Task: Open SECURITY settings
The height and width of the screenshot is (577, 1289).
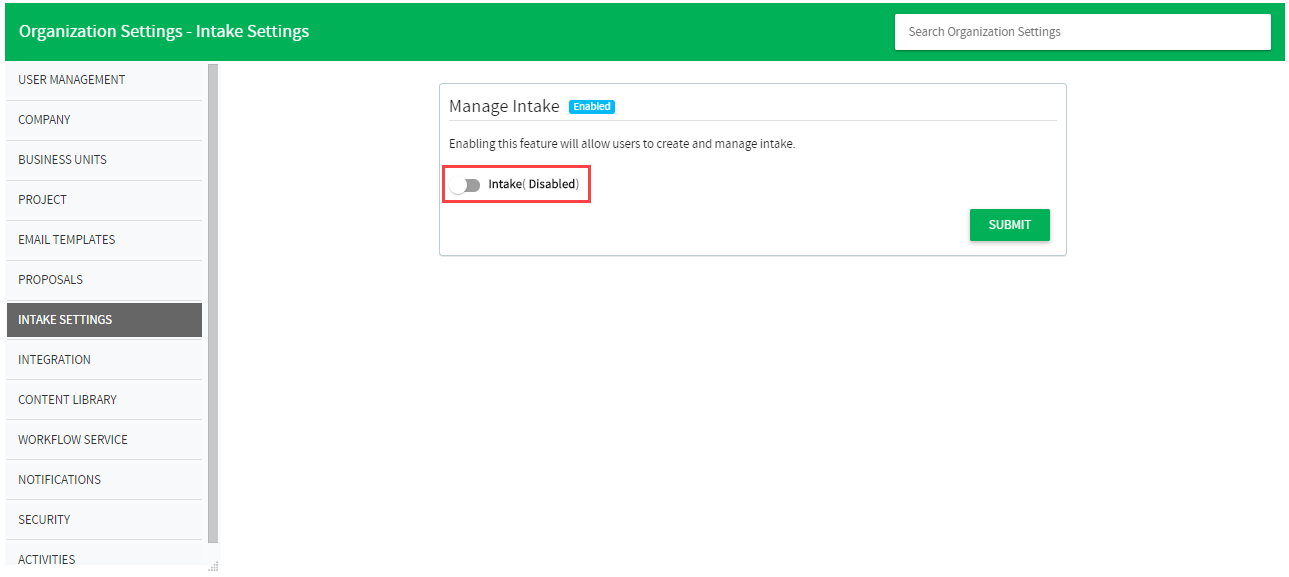Action: pos(104,520)
